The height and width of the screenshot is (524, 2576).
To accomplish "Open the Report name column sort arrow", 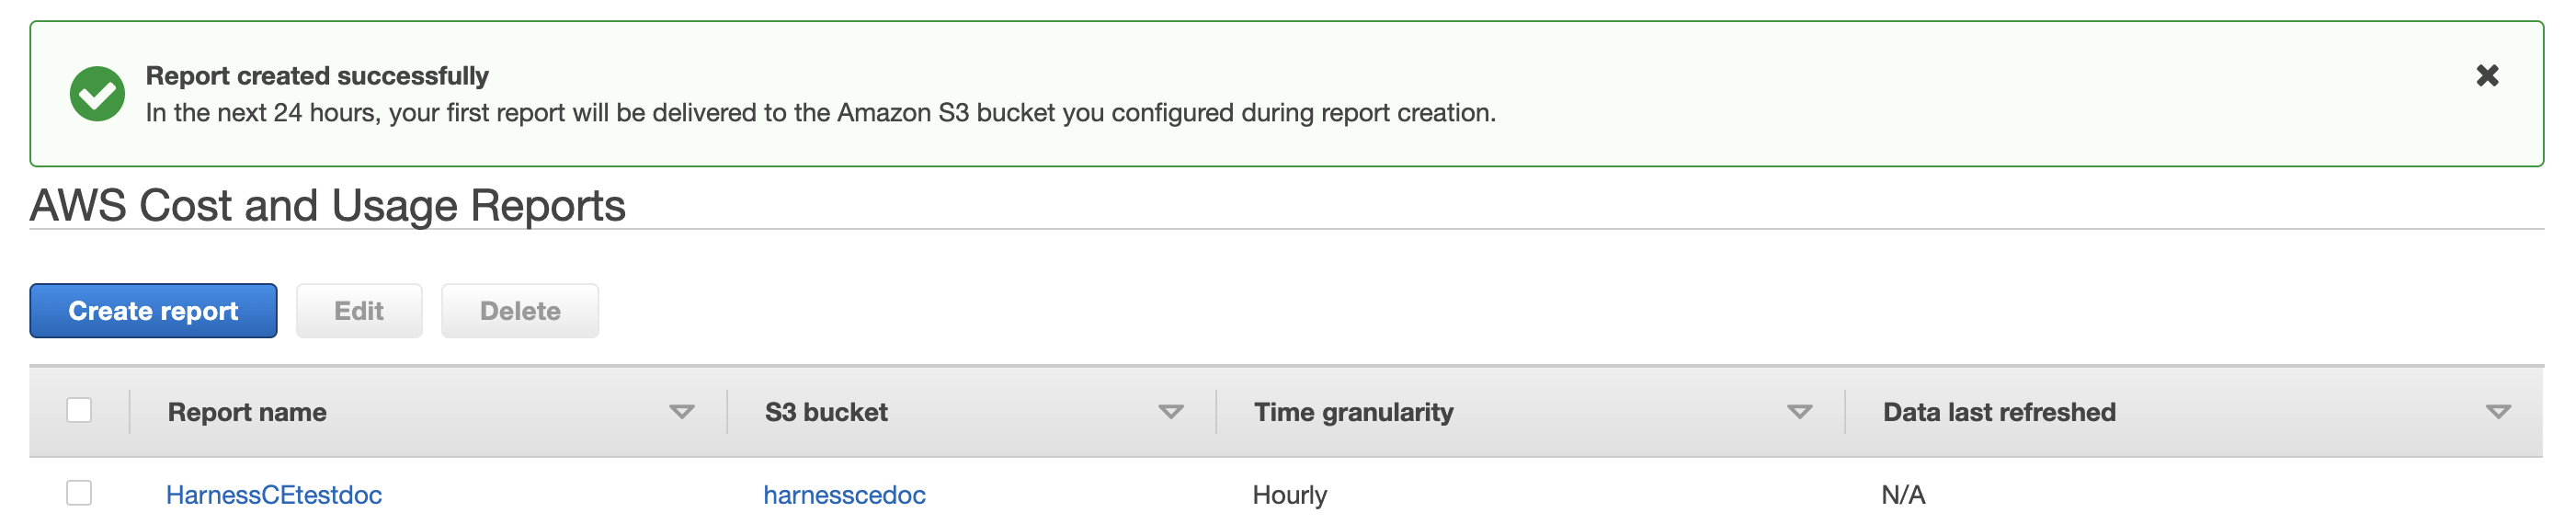I will pos(682,412).
